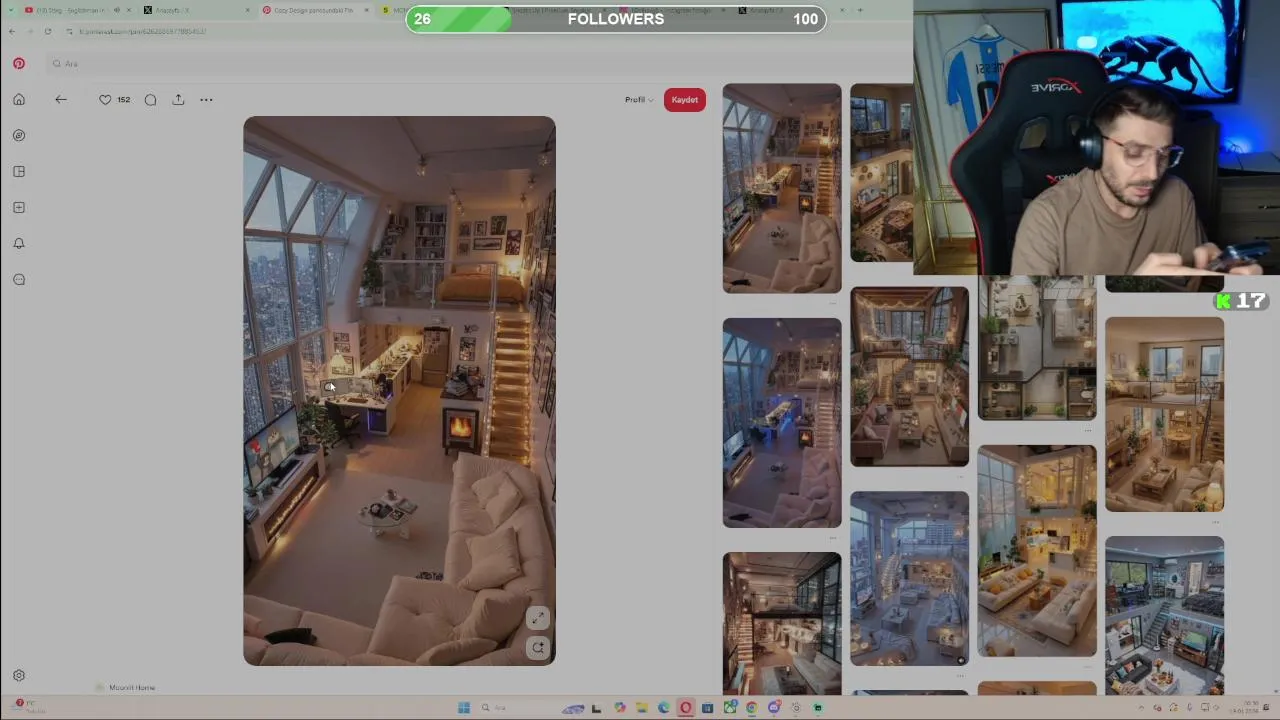This screenshot has width=1280, height=720.
Task: Click the like count 152
Action: pos(124,100)
